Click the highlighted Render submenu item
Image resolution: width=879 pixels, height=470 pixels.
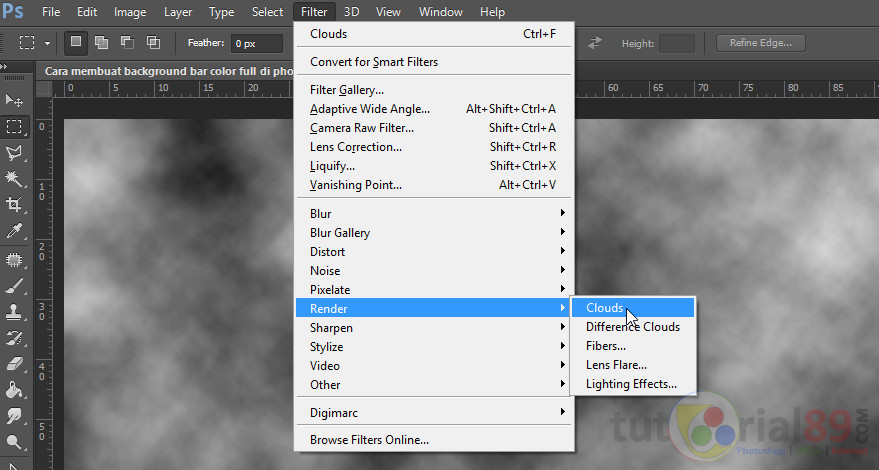[433, 308]
